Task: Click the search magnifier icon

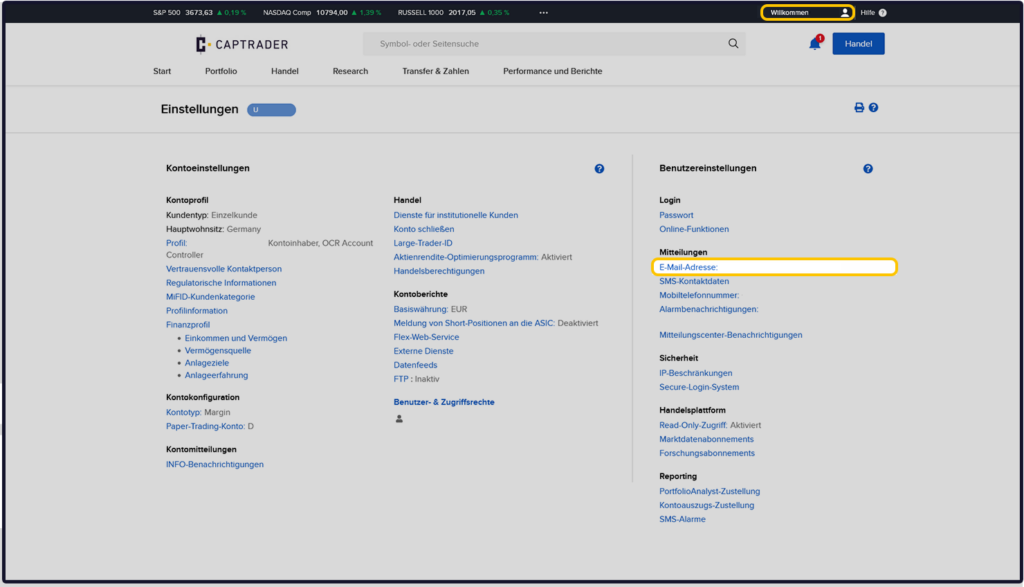Action: click(x=733, y=43)
